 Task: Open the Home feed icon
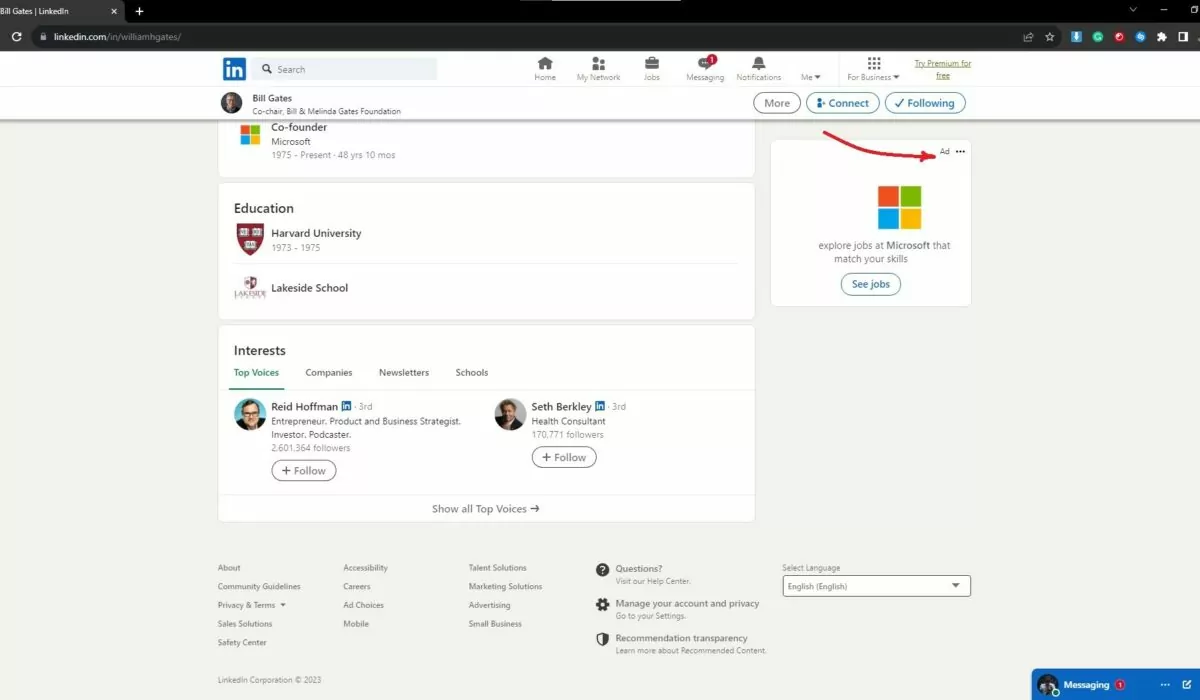[x=545, y=69]
